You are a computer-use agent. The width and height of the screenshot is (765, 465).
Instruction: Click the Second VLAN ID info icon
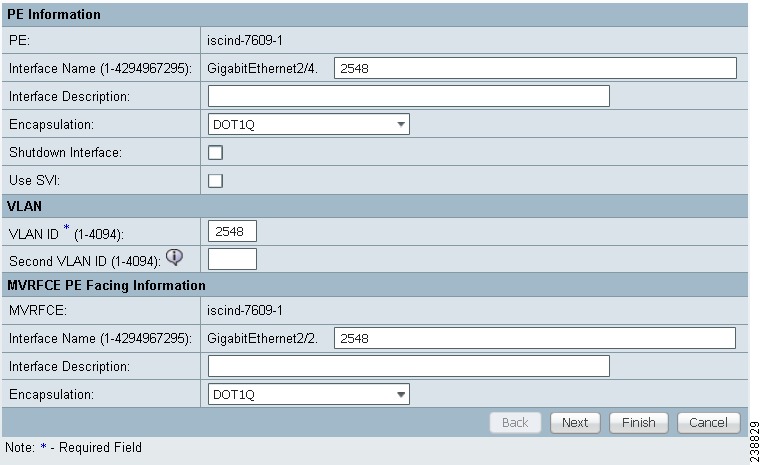tap(174, 257)
